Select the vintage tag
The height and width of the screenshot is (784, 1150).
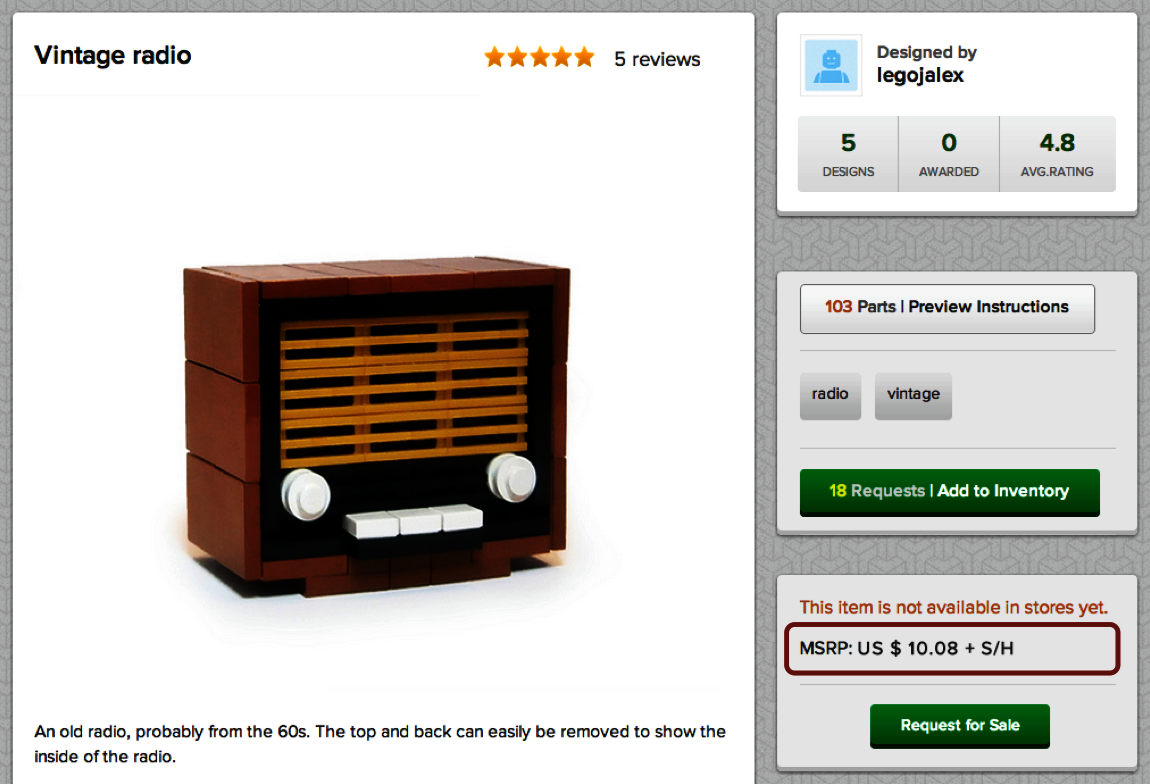[x=913, y=395]
